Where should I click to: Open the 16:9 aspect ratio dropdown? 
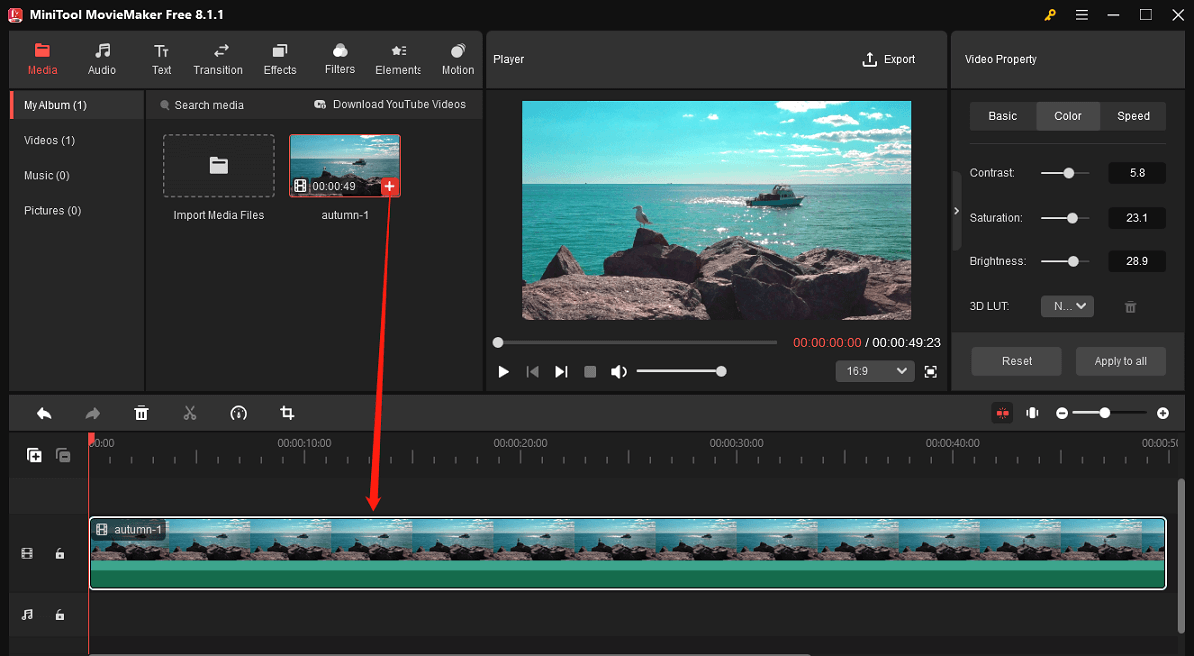[x=875, y=371]
